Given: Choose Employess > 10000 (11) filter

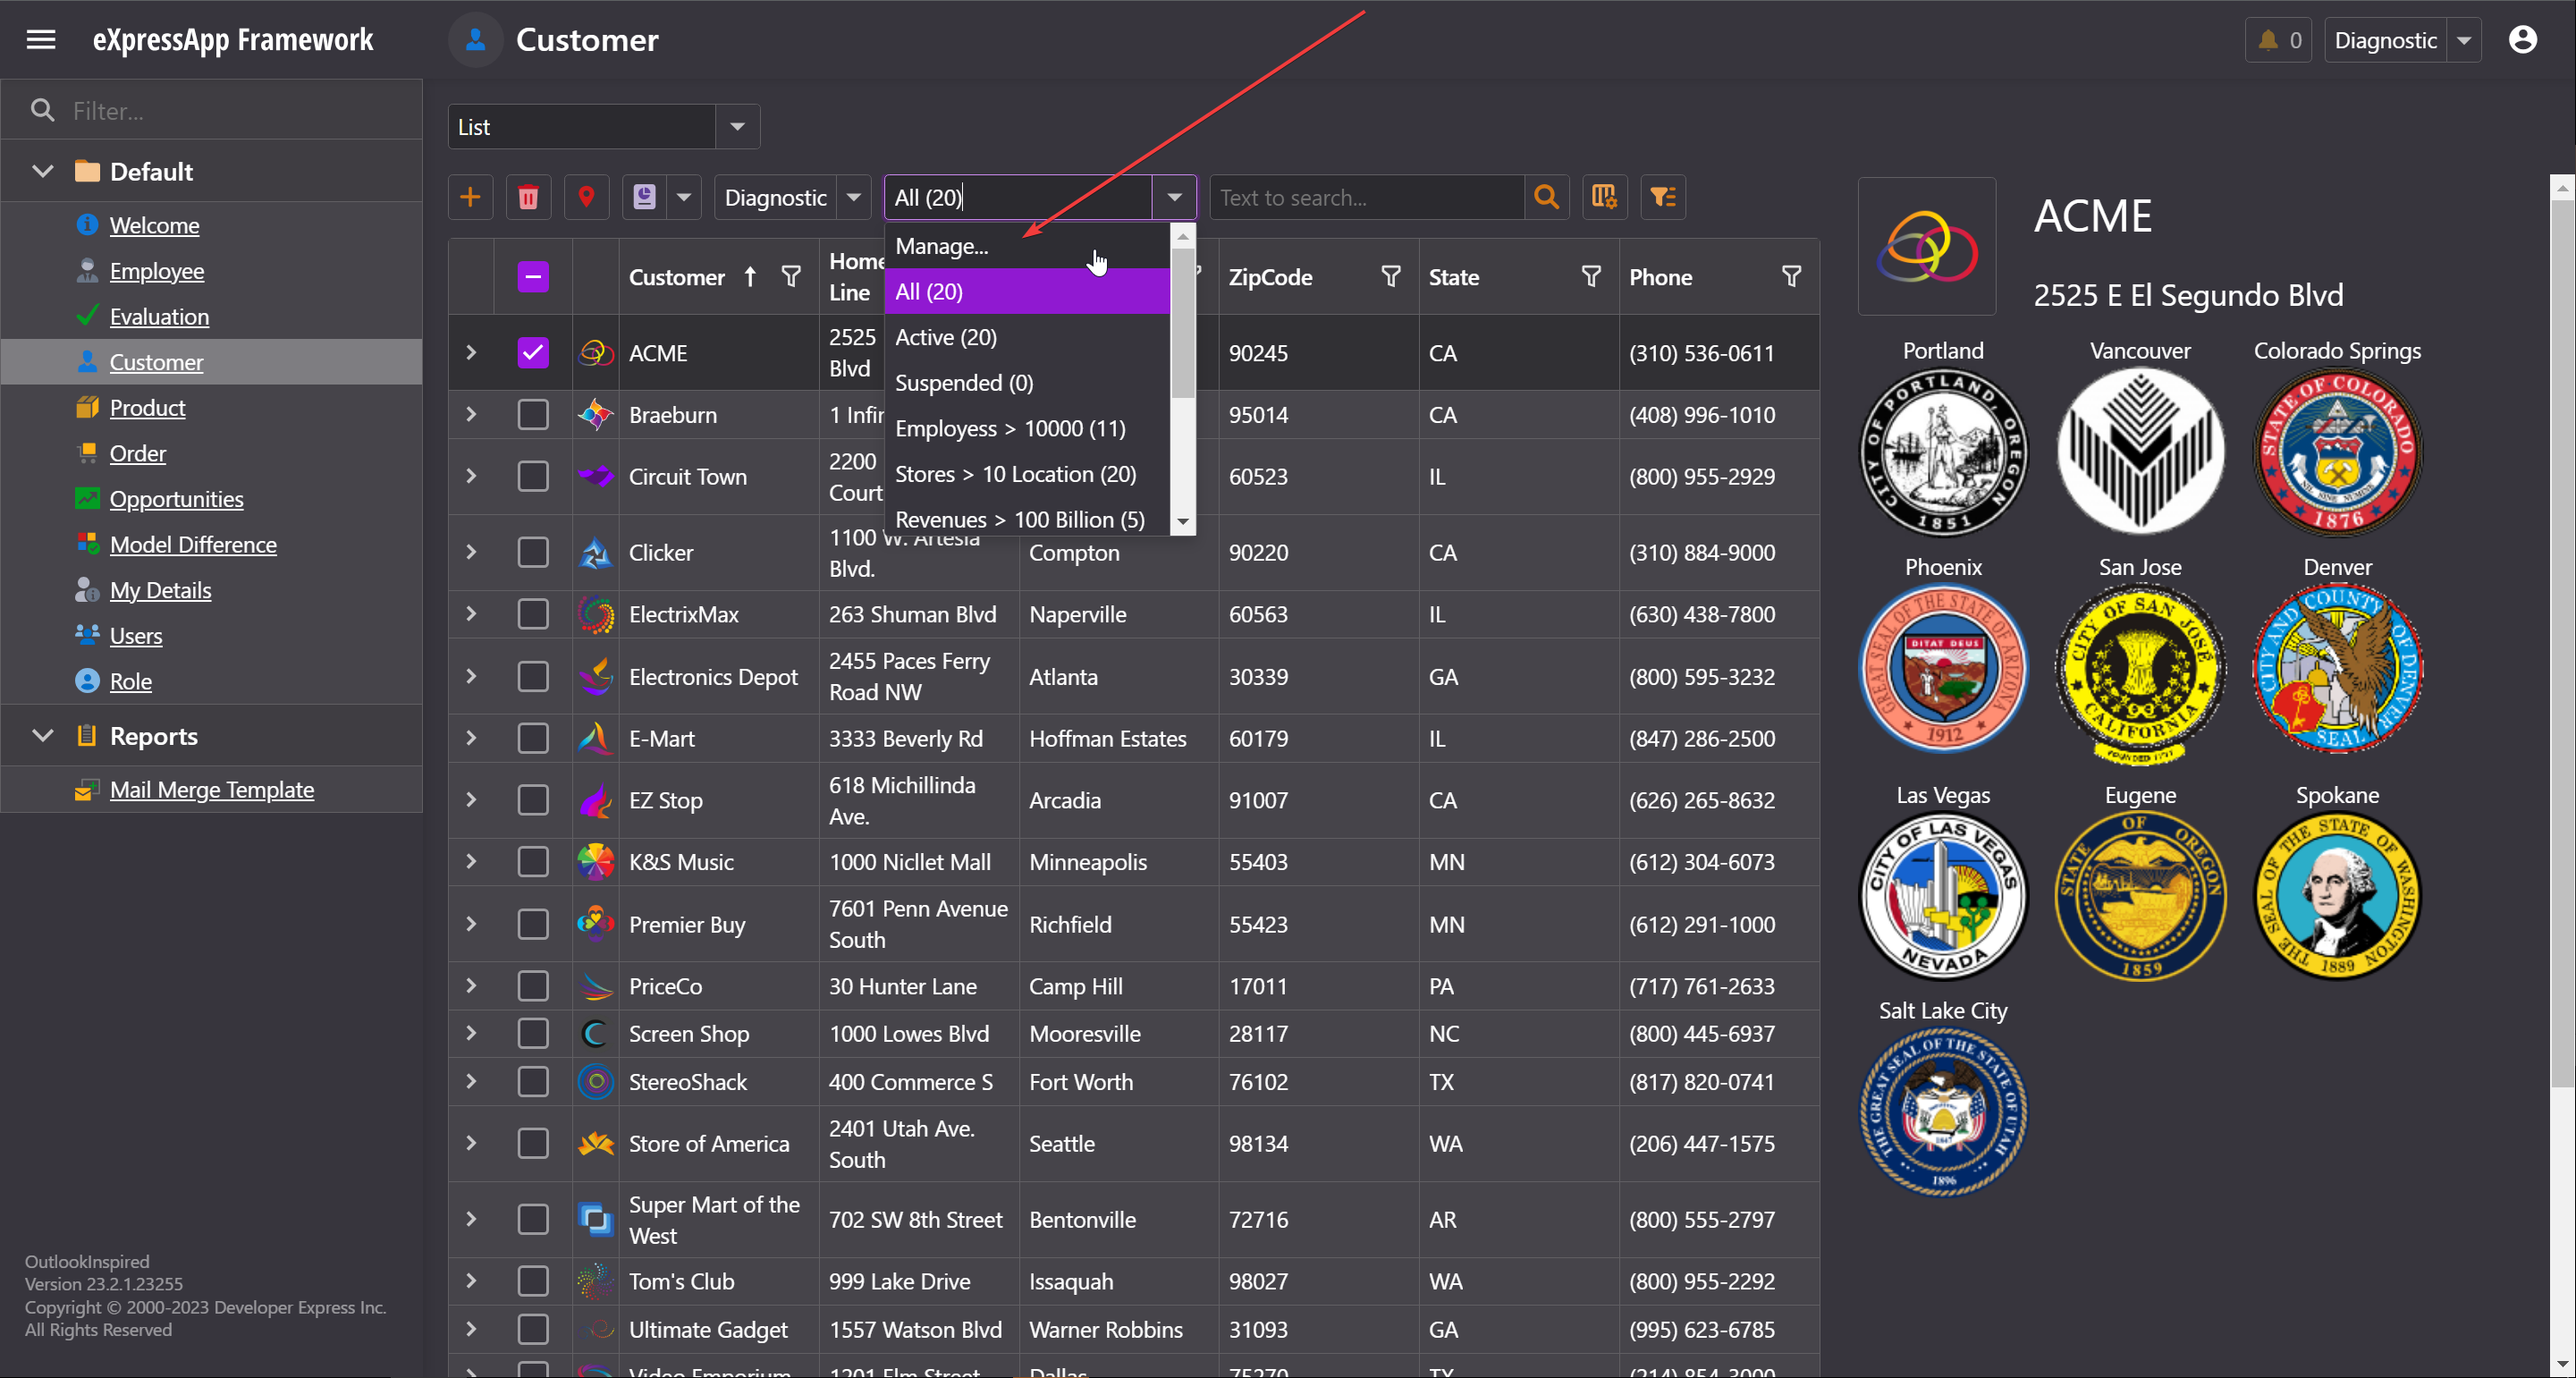Looking at the screenshot, I should coord(1010,428).
